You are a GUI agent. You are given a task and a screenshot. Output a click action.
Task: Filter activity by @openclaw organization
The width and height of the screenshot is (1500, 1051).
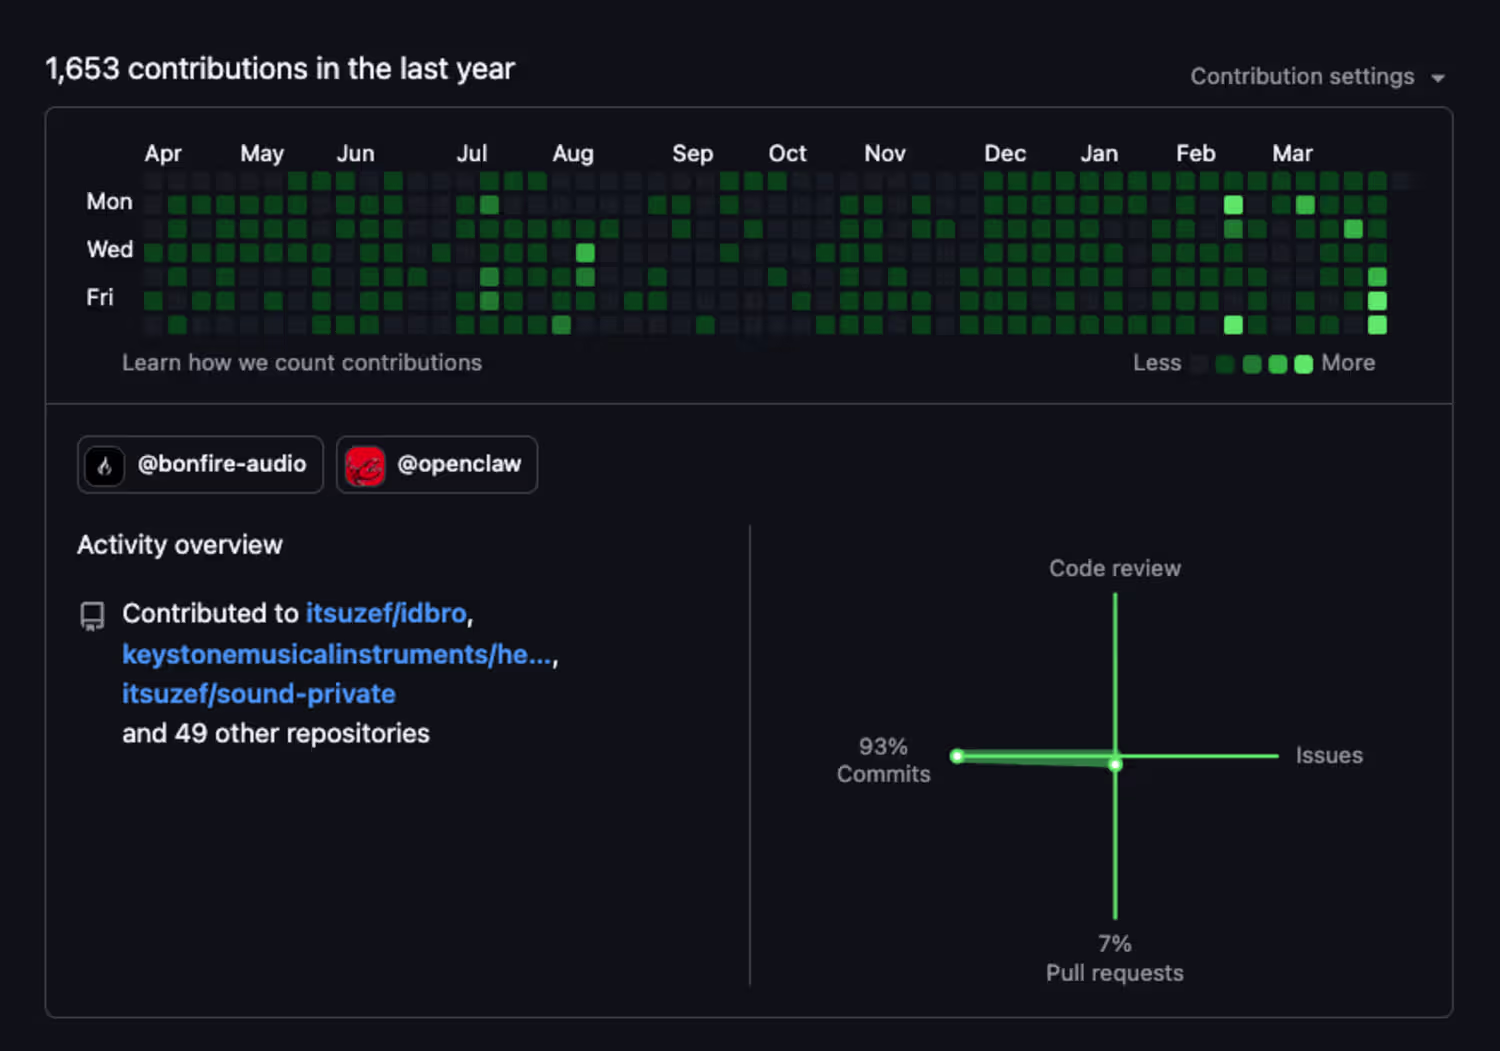[x=459, y=465]
